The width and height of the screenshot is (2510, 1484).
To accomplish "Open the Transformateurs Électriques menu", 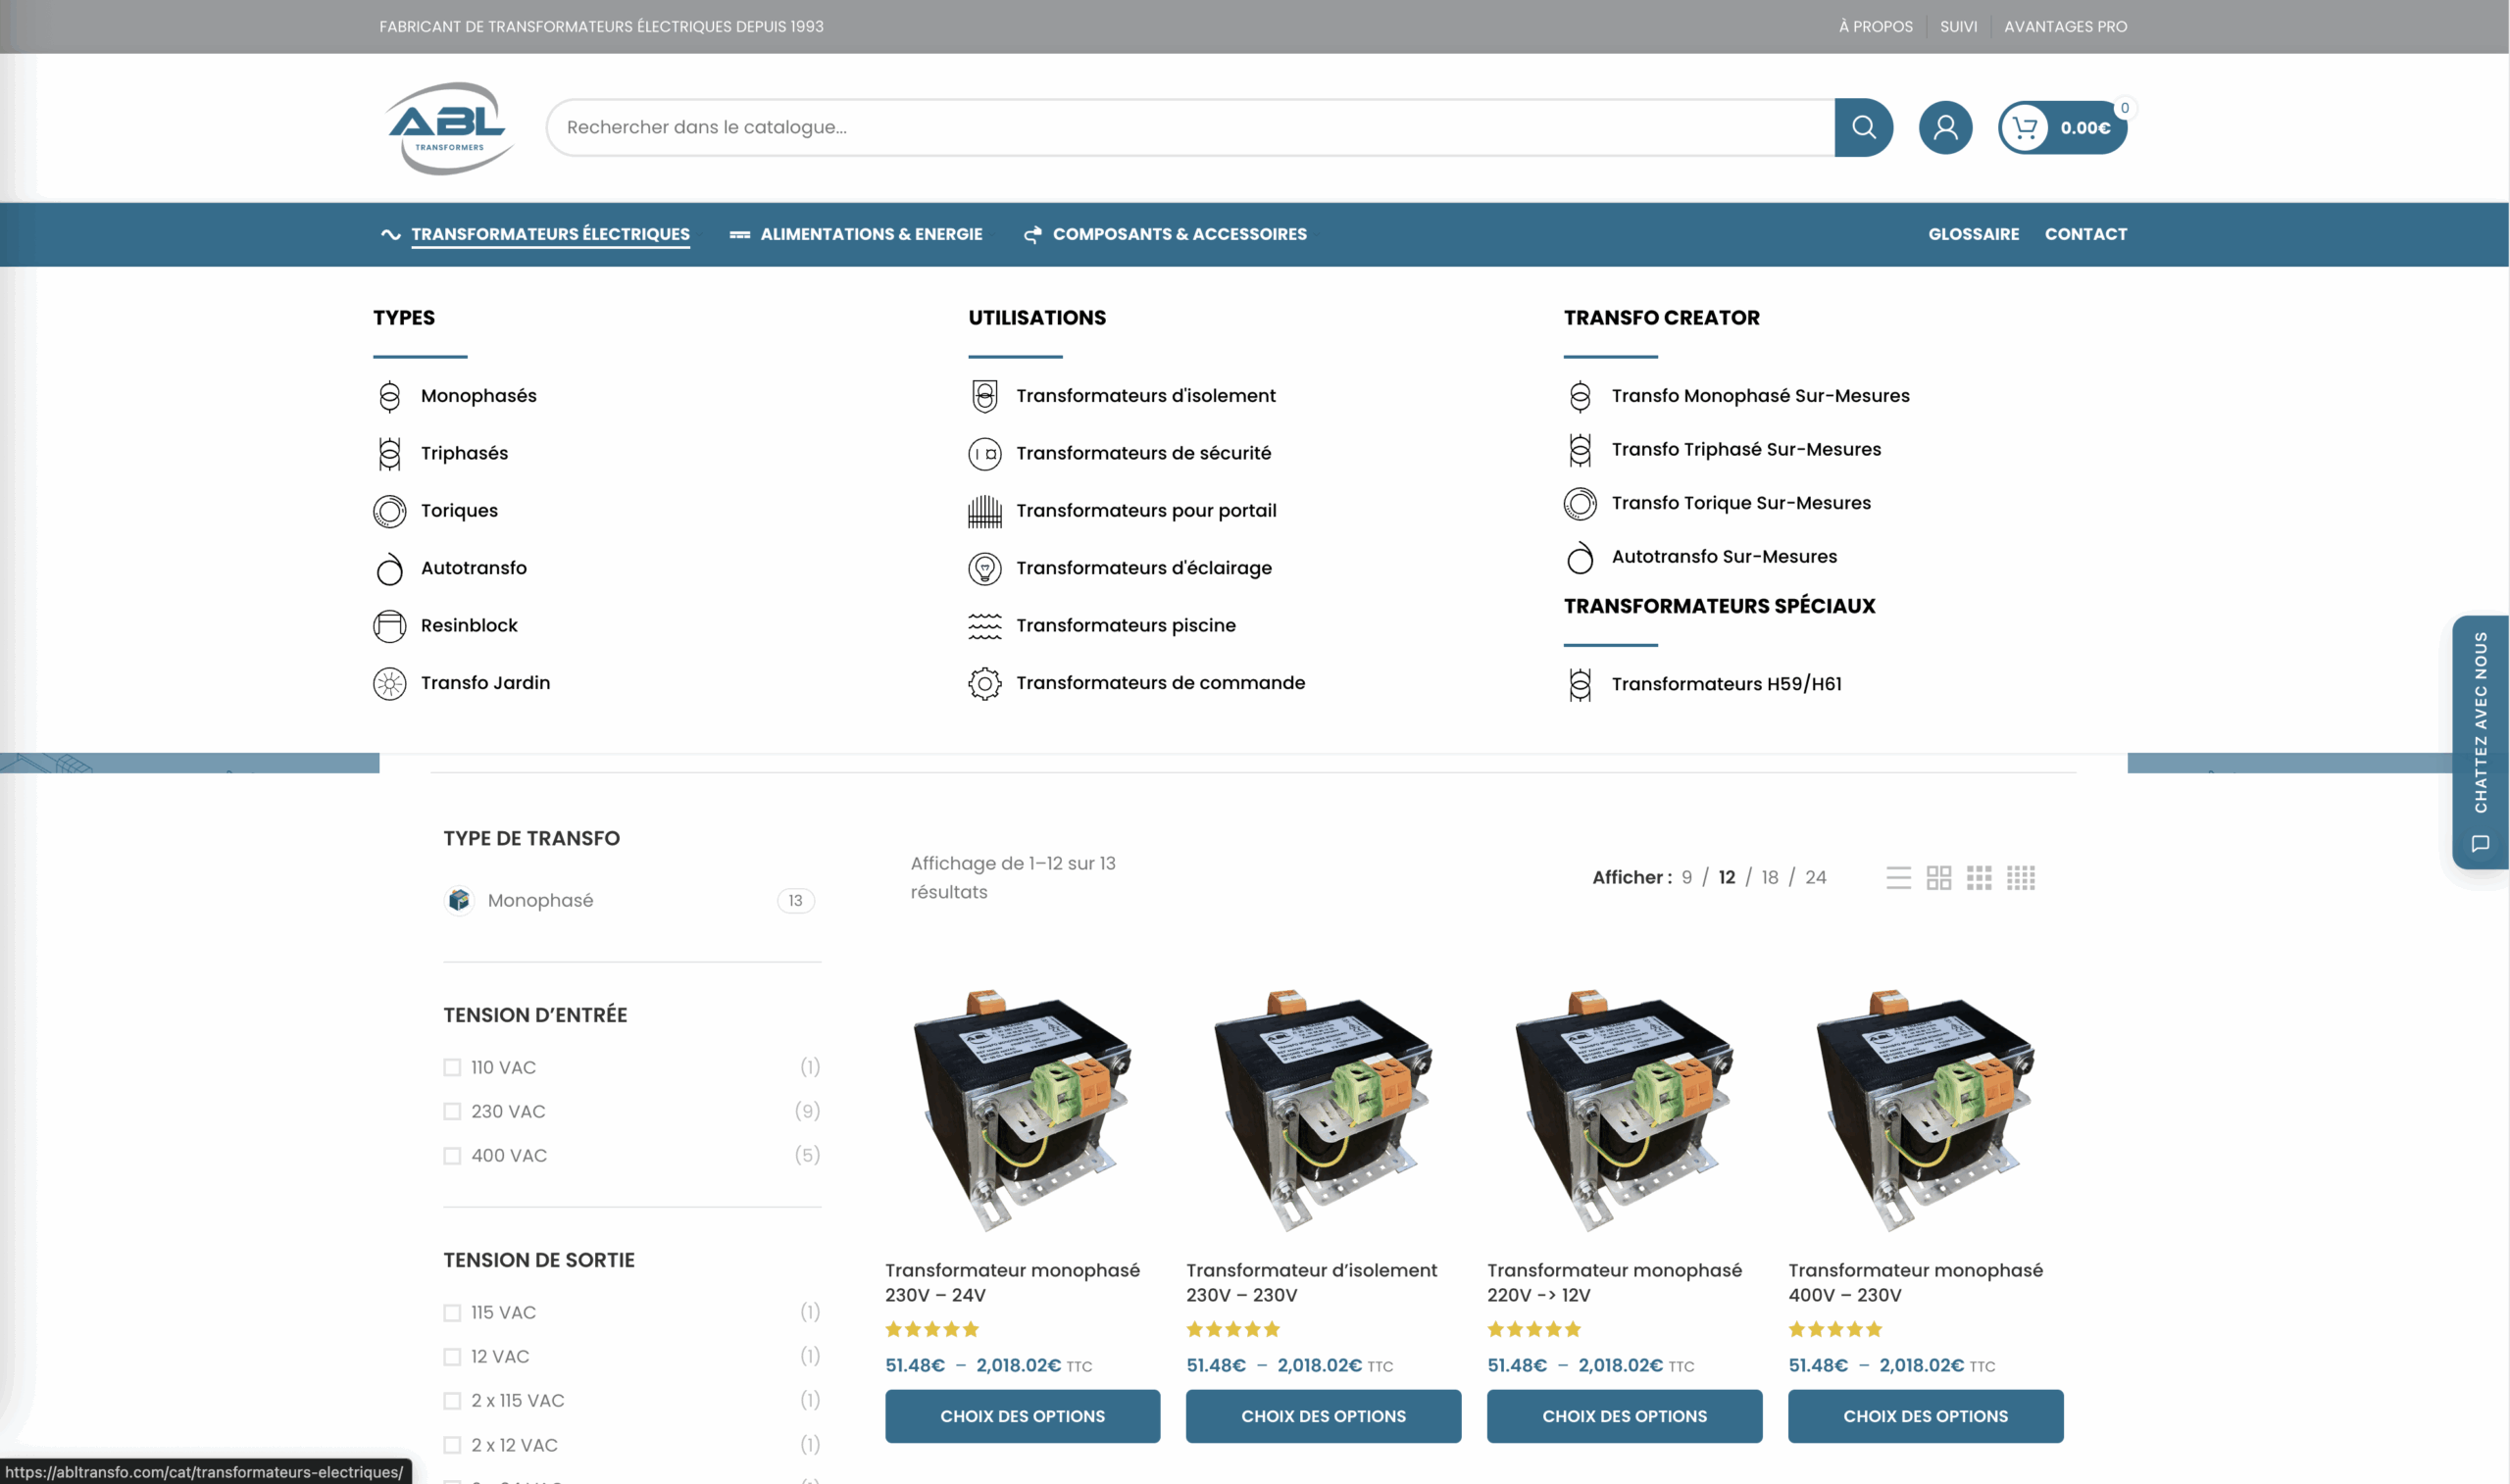I will [x=550, y=234].
